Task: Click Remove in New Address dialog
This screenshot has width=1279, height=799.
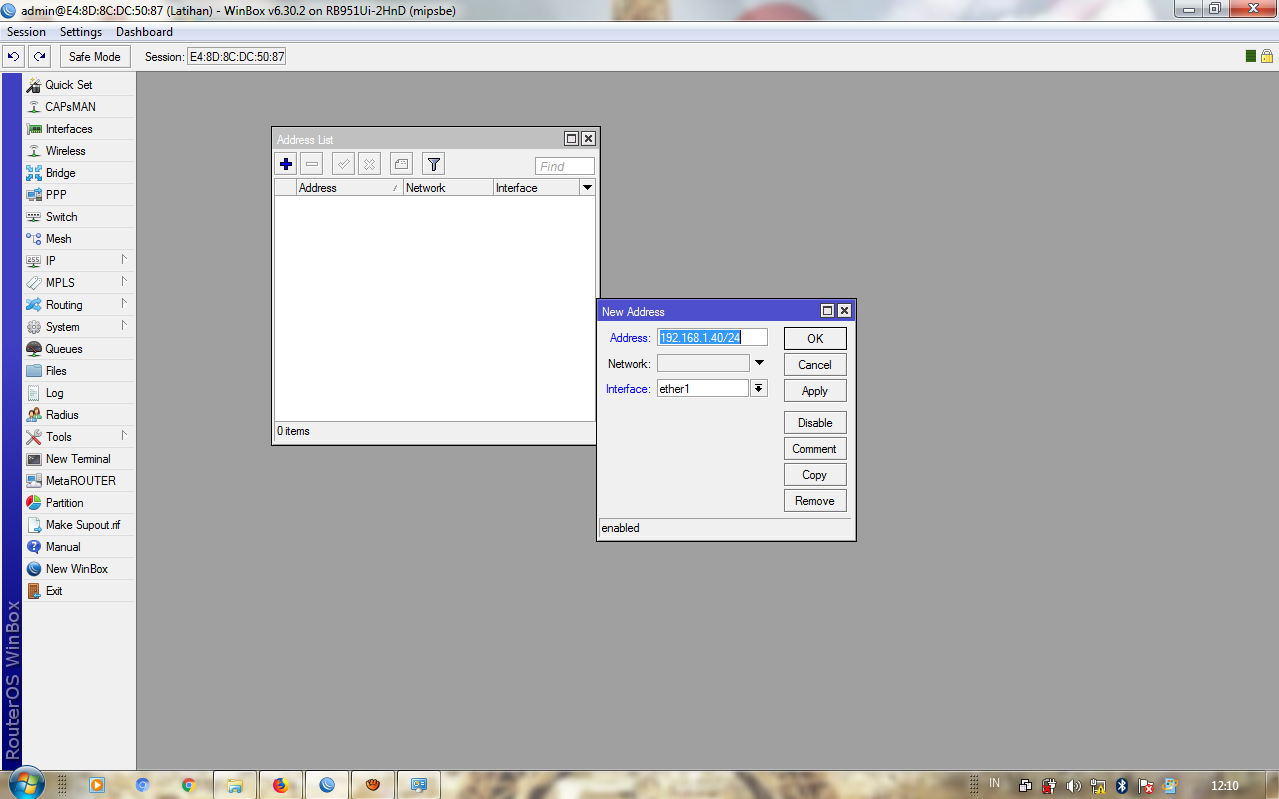Action: coord(815,501)
